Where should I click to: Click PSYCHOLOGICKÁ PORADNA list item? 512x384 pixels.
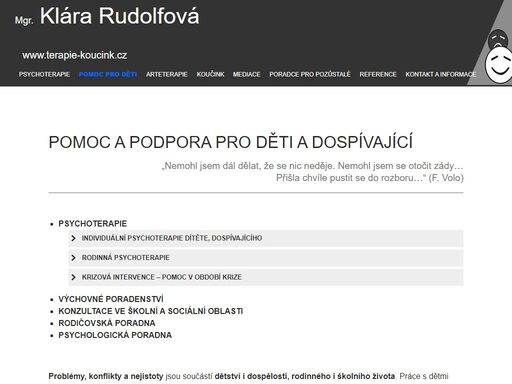(115, 335)
